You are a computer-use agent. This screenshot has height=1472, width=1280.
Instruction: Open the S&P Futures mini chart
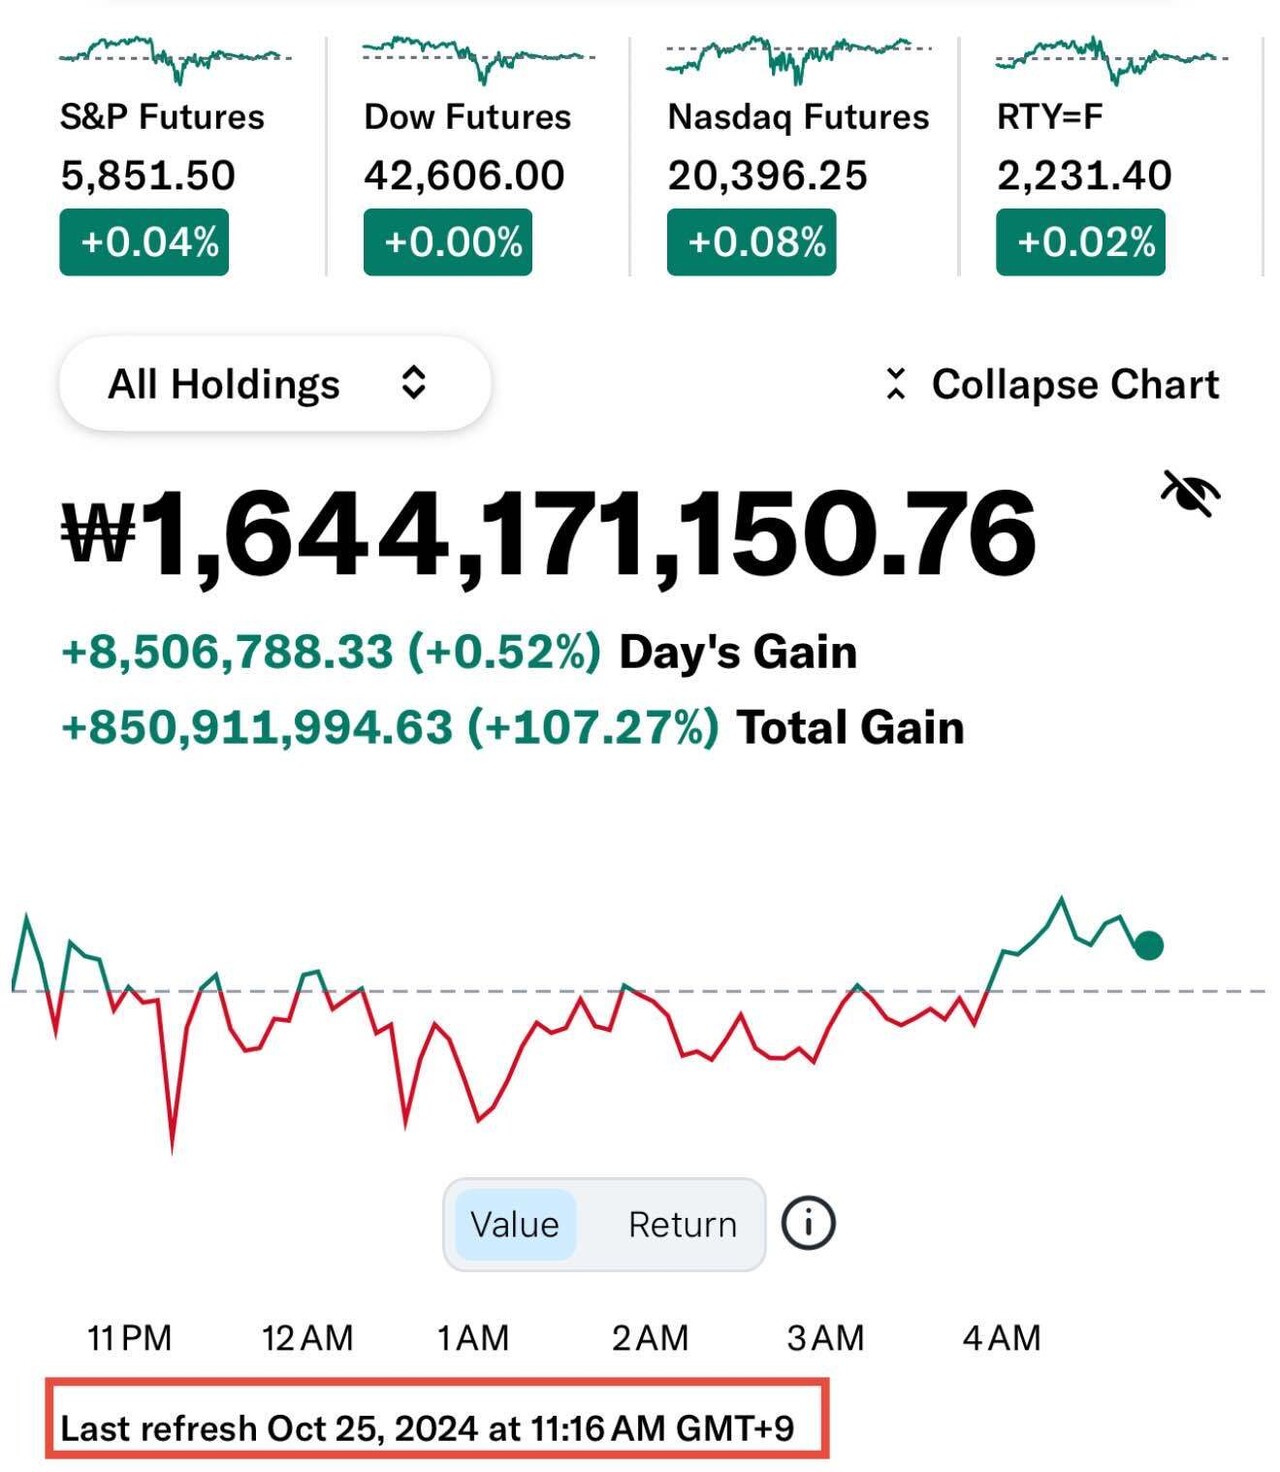(x=175, y=58)
